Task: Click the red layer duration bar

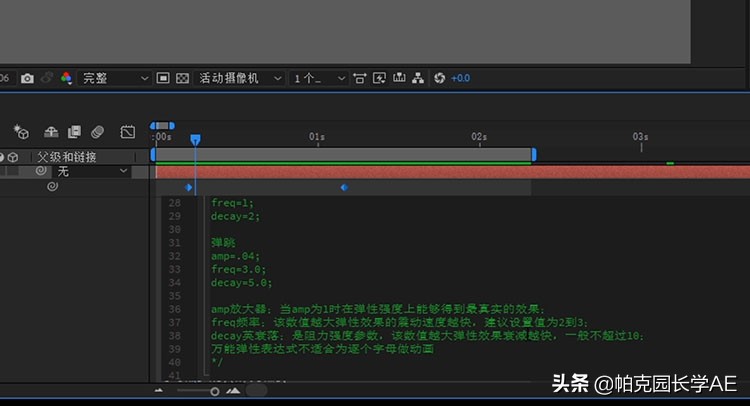Action: (452, 172)
